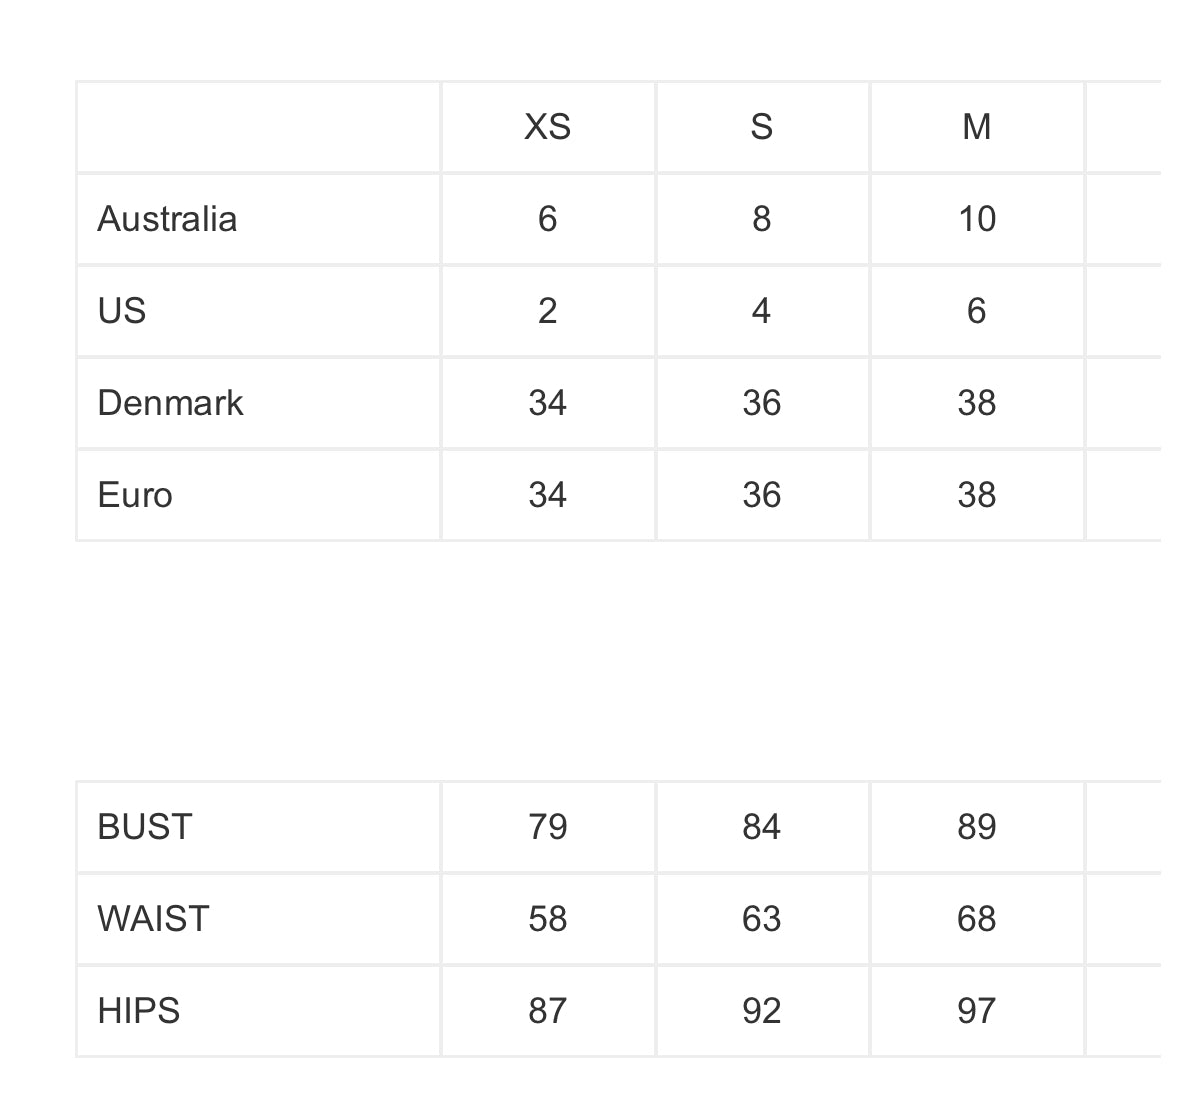Click Denmark XS value 34
The image size is (1179, 1119).
(547, 403)
